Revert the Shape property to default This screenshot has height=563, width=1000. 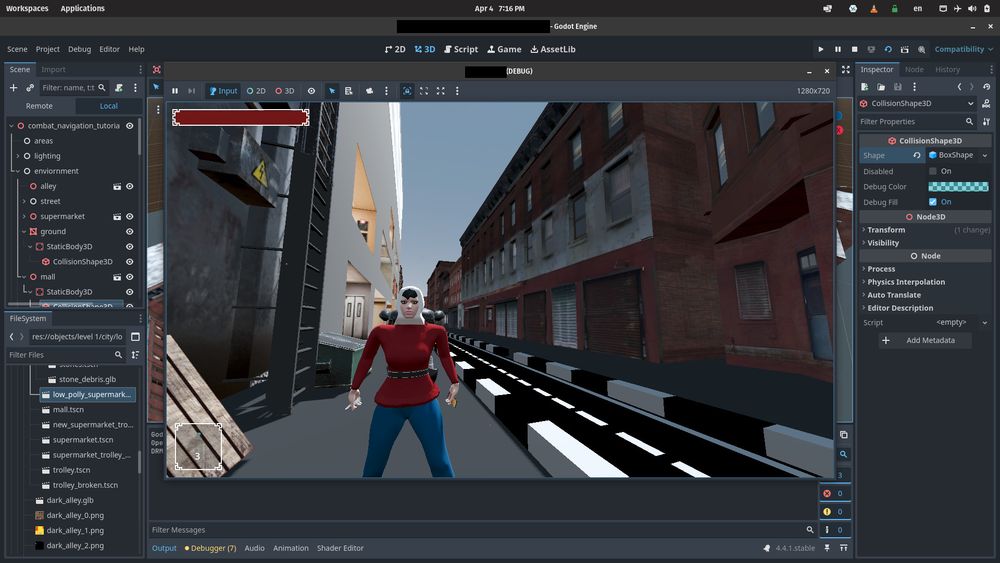tap(916, 155)
